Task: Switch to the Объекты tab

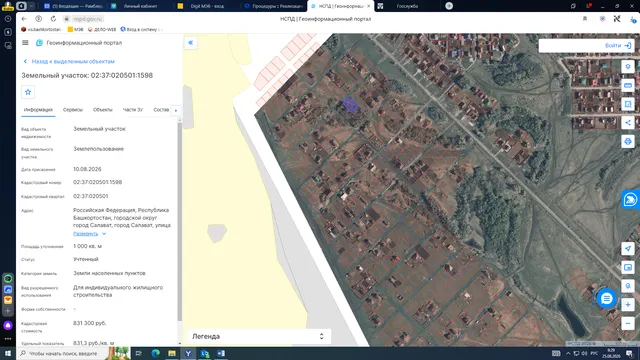Action: tap(102, 110)
